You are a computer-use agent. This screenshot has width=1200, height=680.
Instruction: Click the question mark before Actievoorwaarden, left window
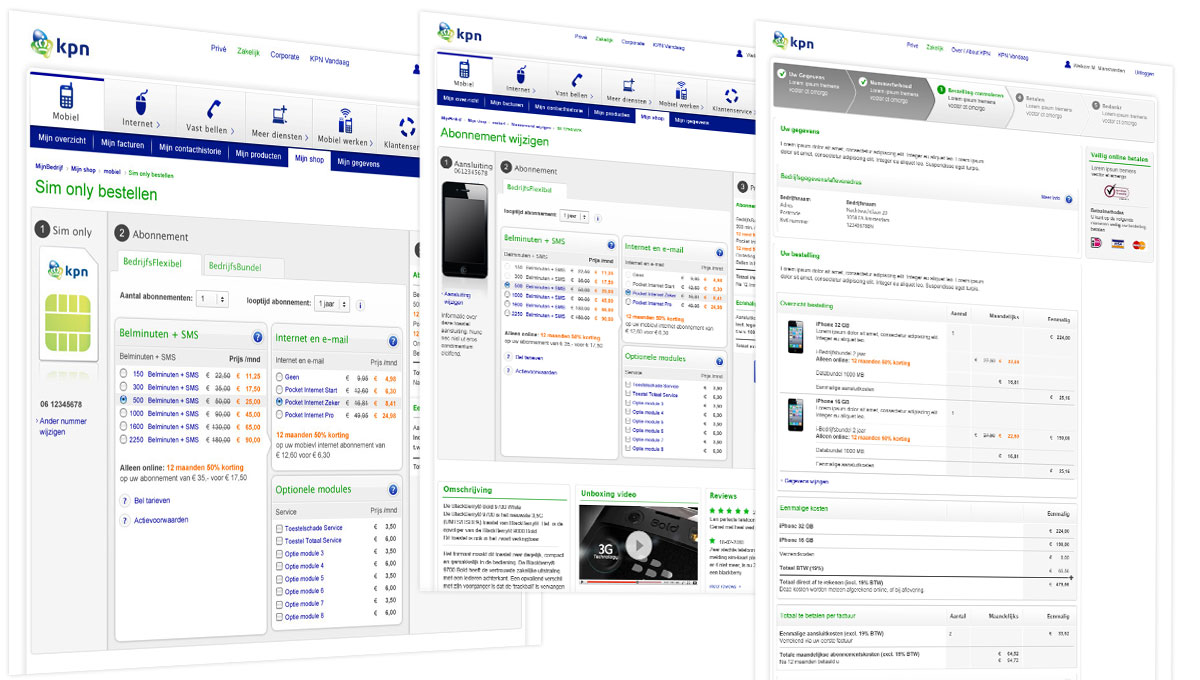125,520
